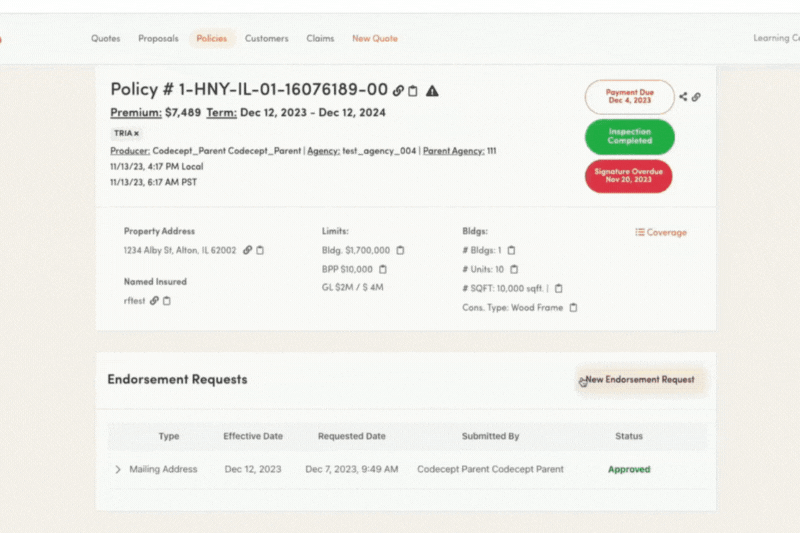Click the Signature Overdue status badge

pos(628,176)
